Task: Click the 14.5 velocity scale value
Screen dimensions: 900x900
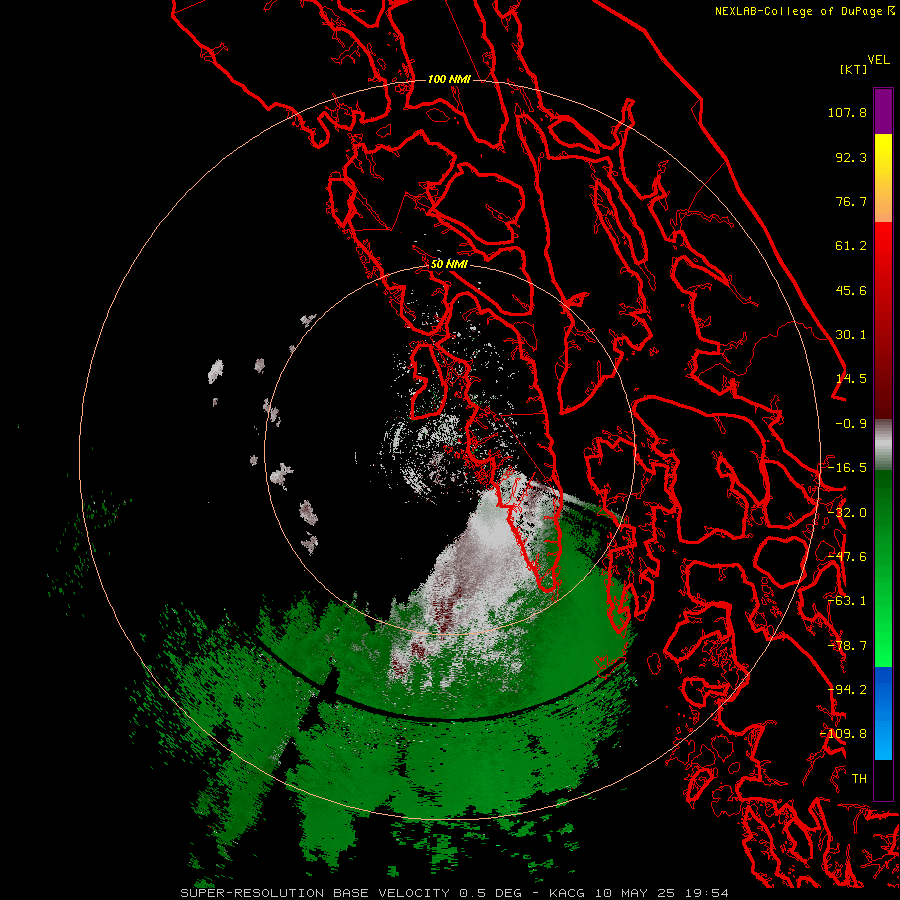Action: pos(851,379)
